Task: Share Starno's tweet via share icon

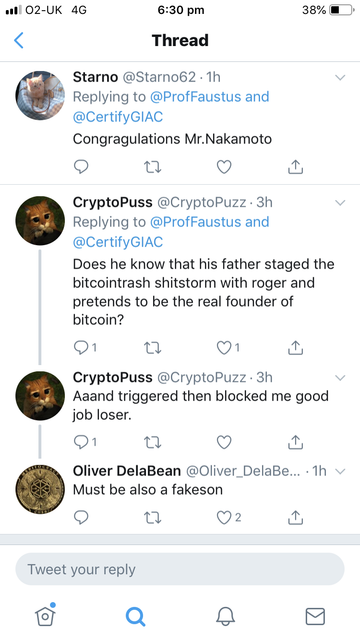Action: tap(295, 166)
